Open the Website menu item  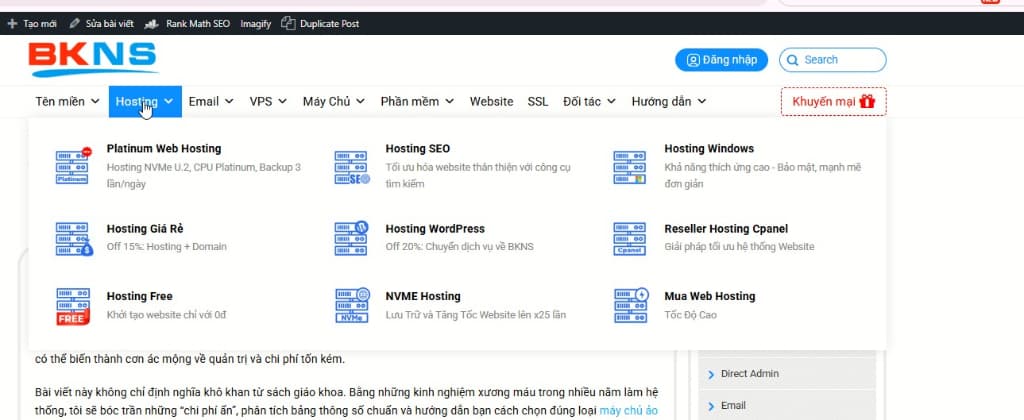pos(491,101)
